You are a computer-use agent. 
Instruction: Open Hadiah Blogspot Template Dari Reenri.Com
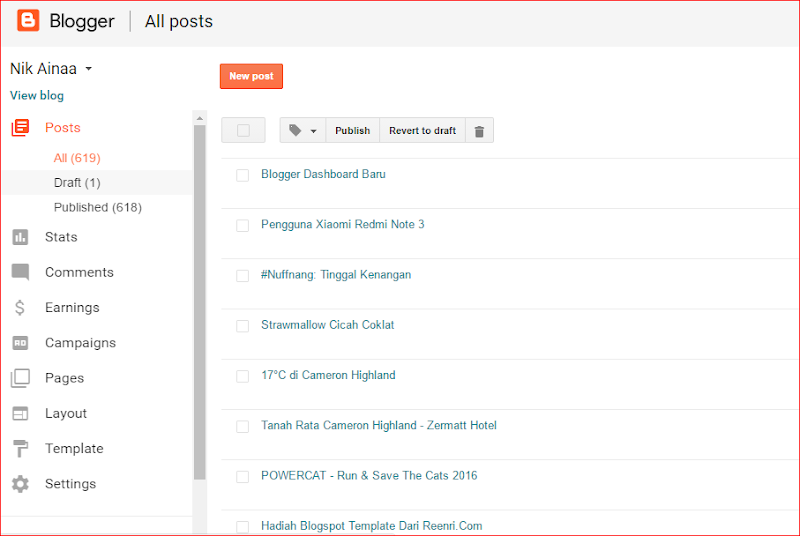tap(371, 526)
